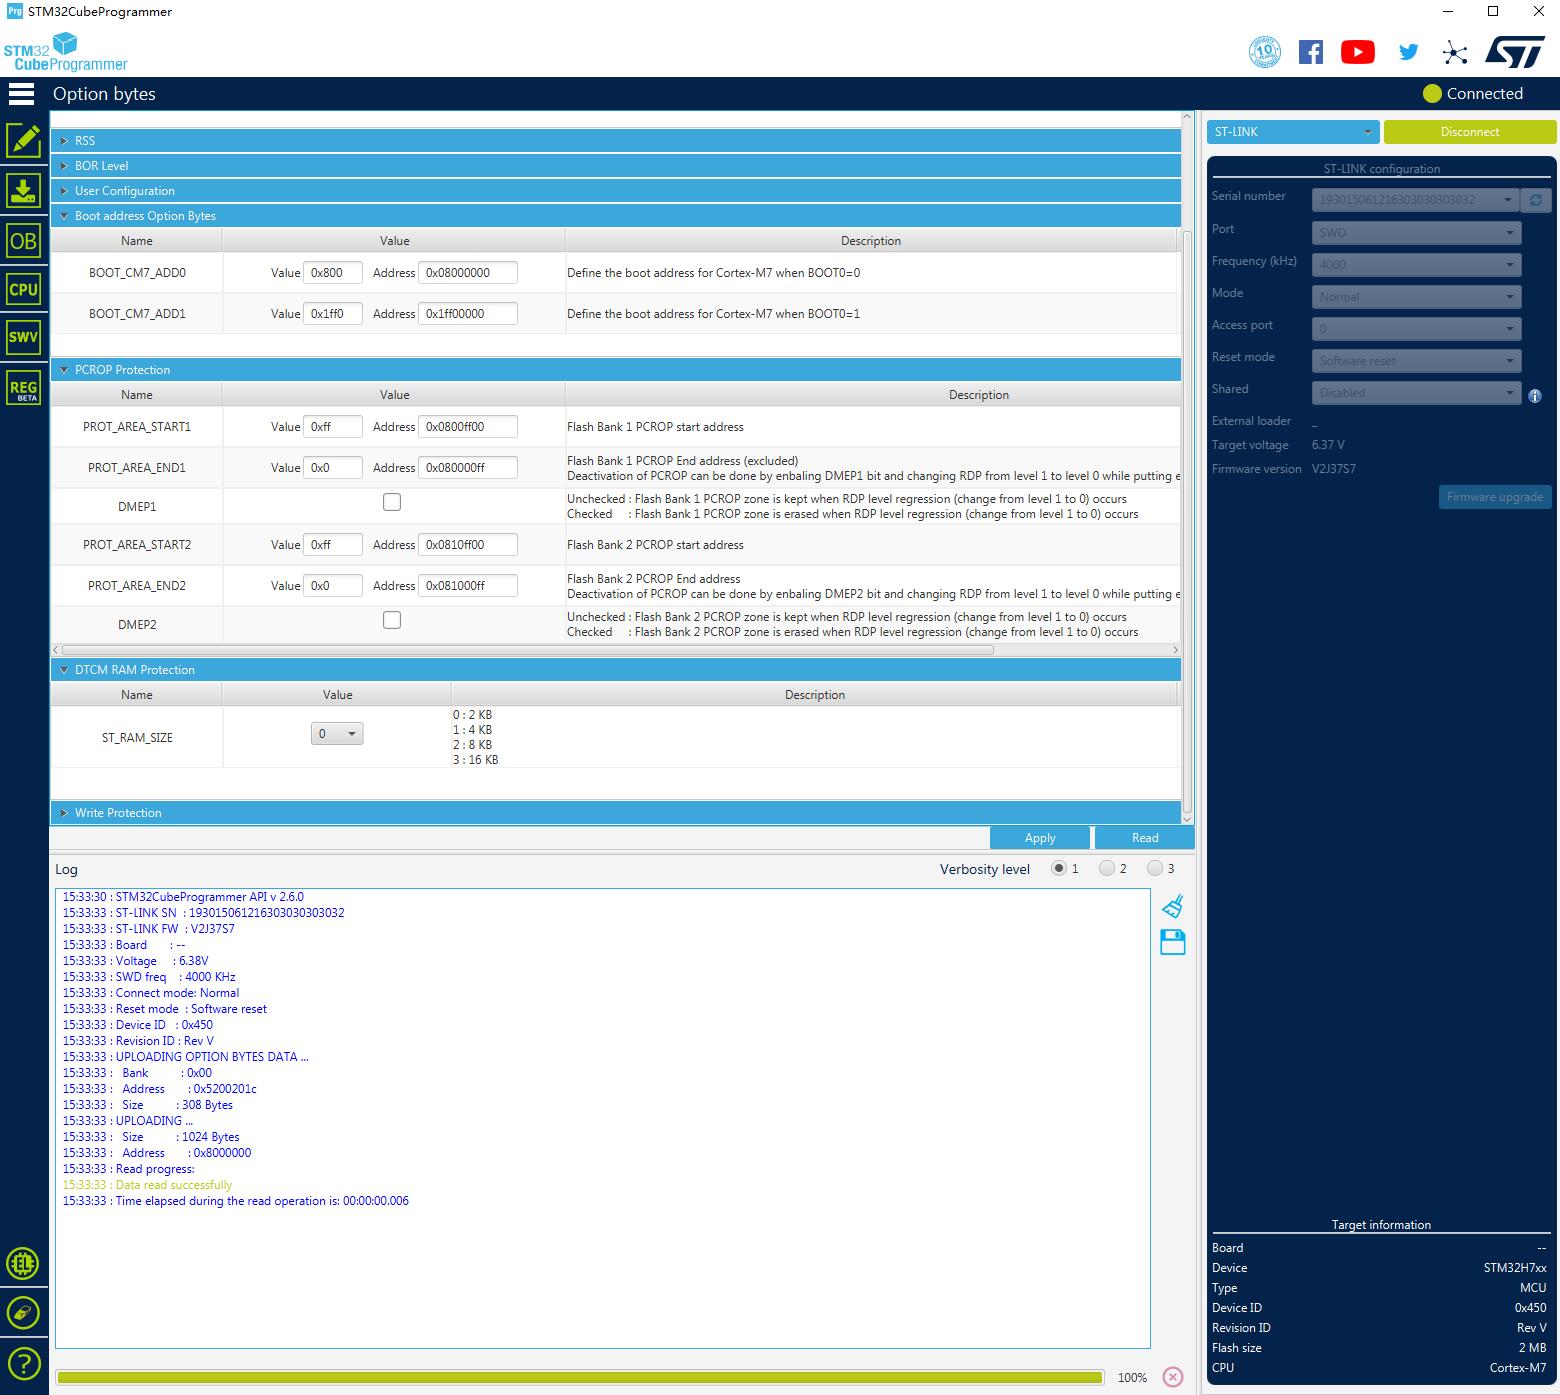Open the Reset mode dropdown
Image resolution: width=1560 pixels, height=1395 pixels.
click(1416, 361)
